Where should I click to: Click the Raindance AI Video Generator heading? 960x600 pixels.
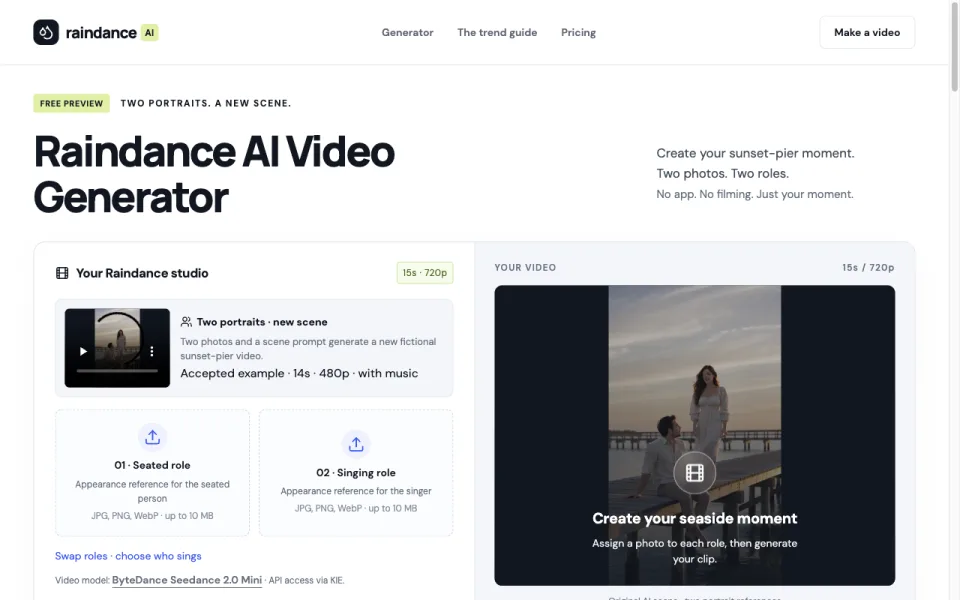tap(214, 174)
